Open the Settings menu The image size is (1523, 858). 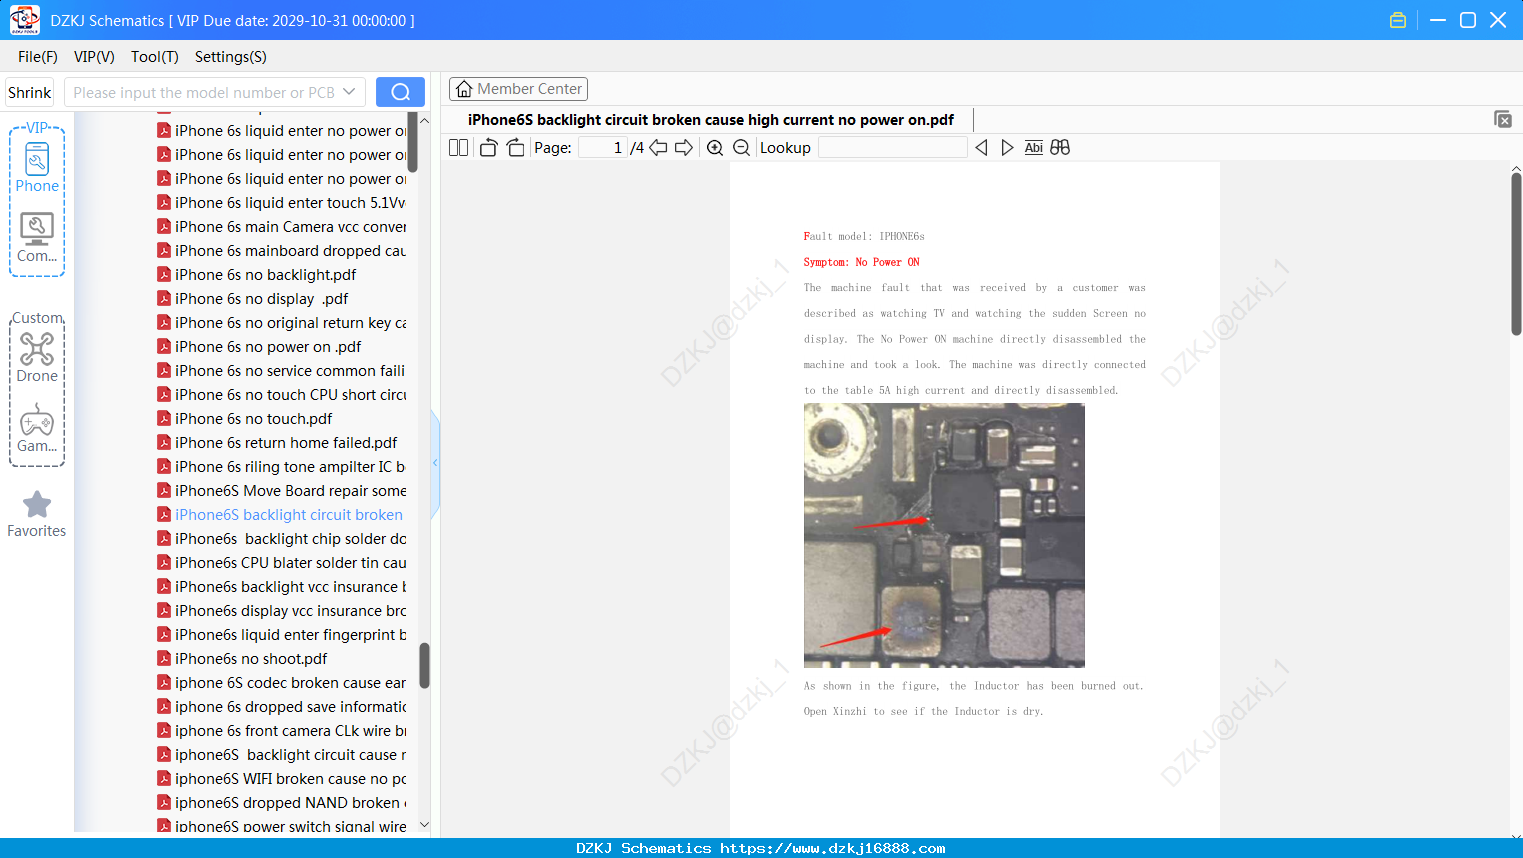coord(231,57)
